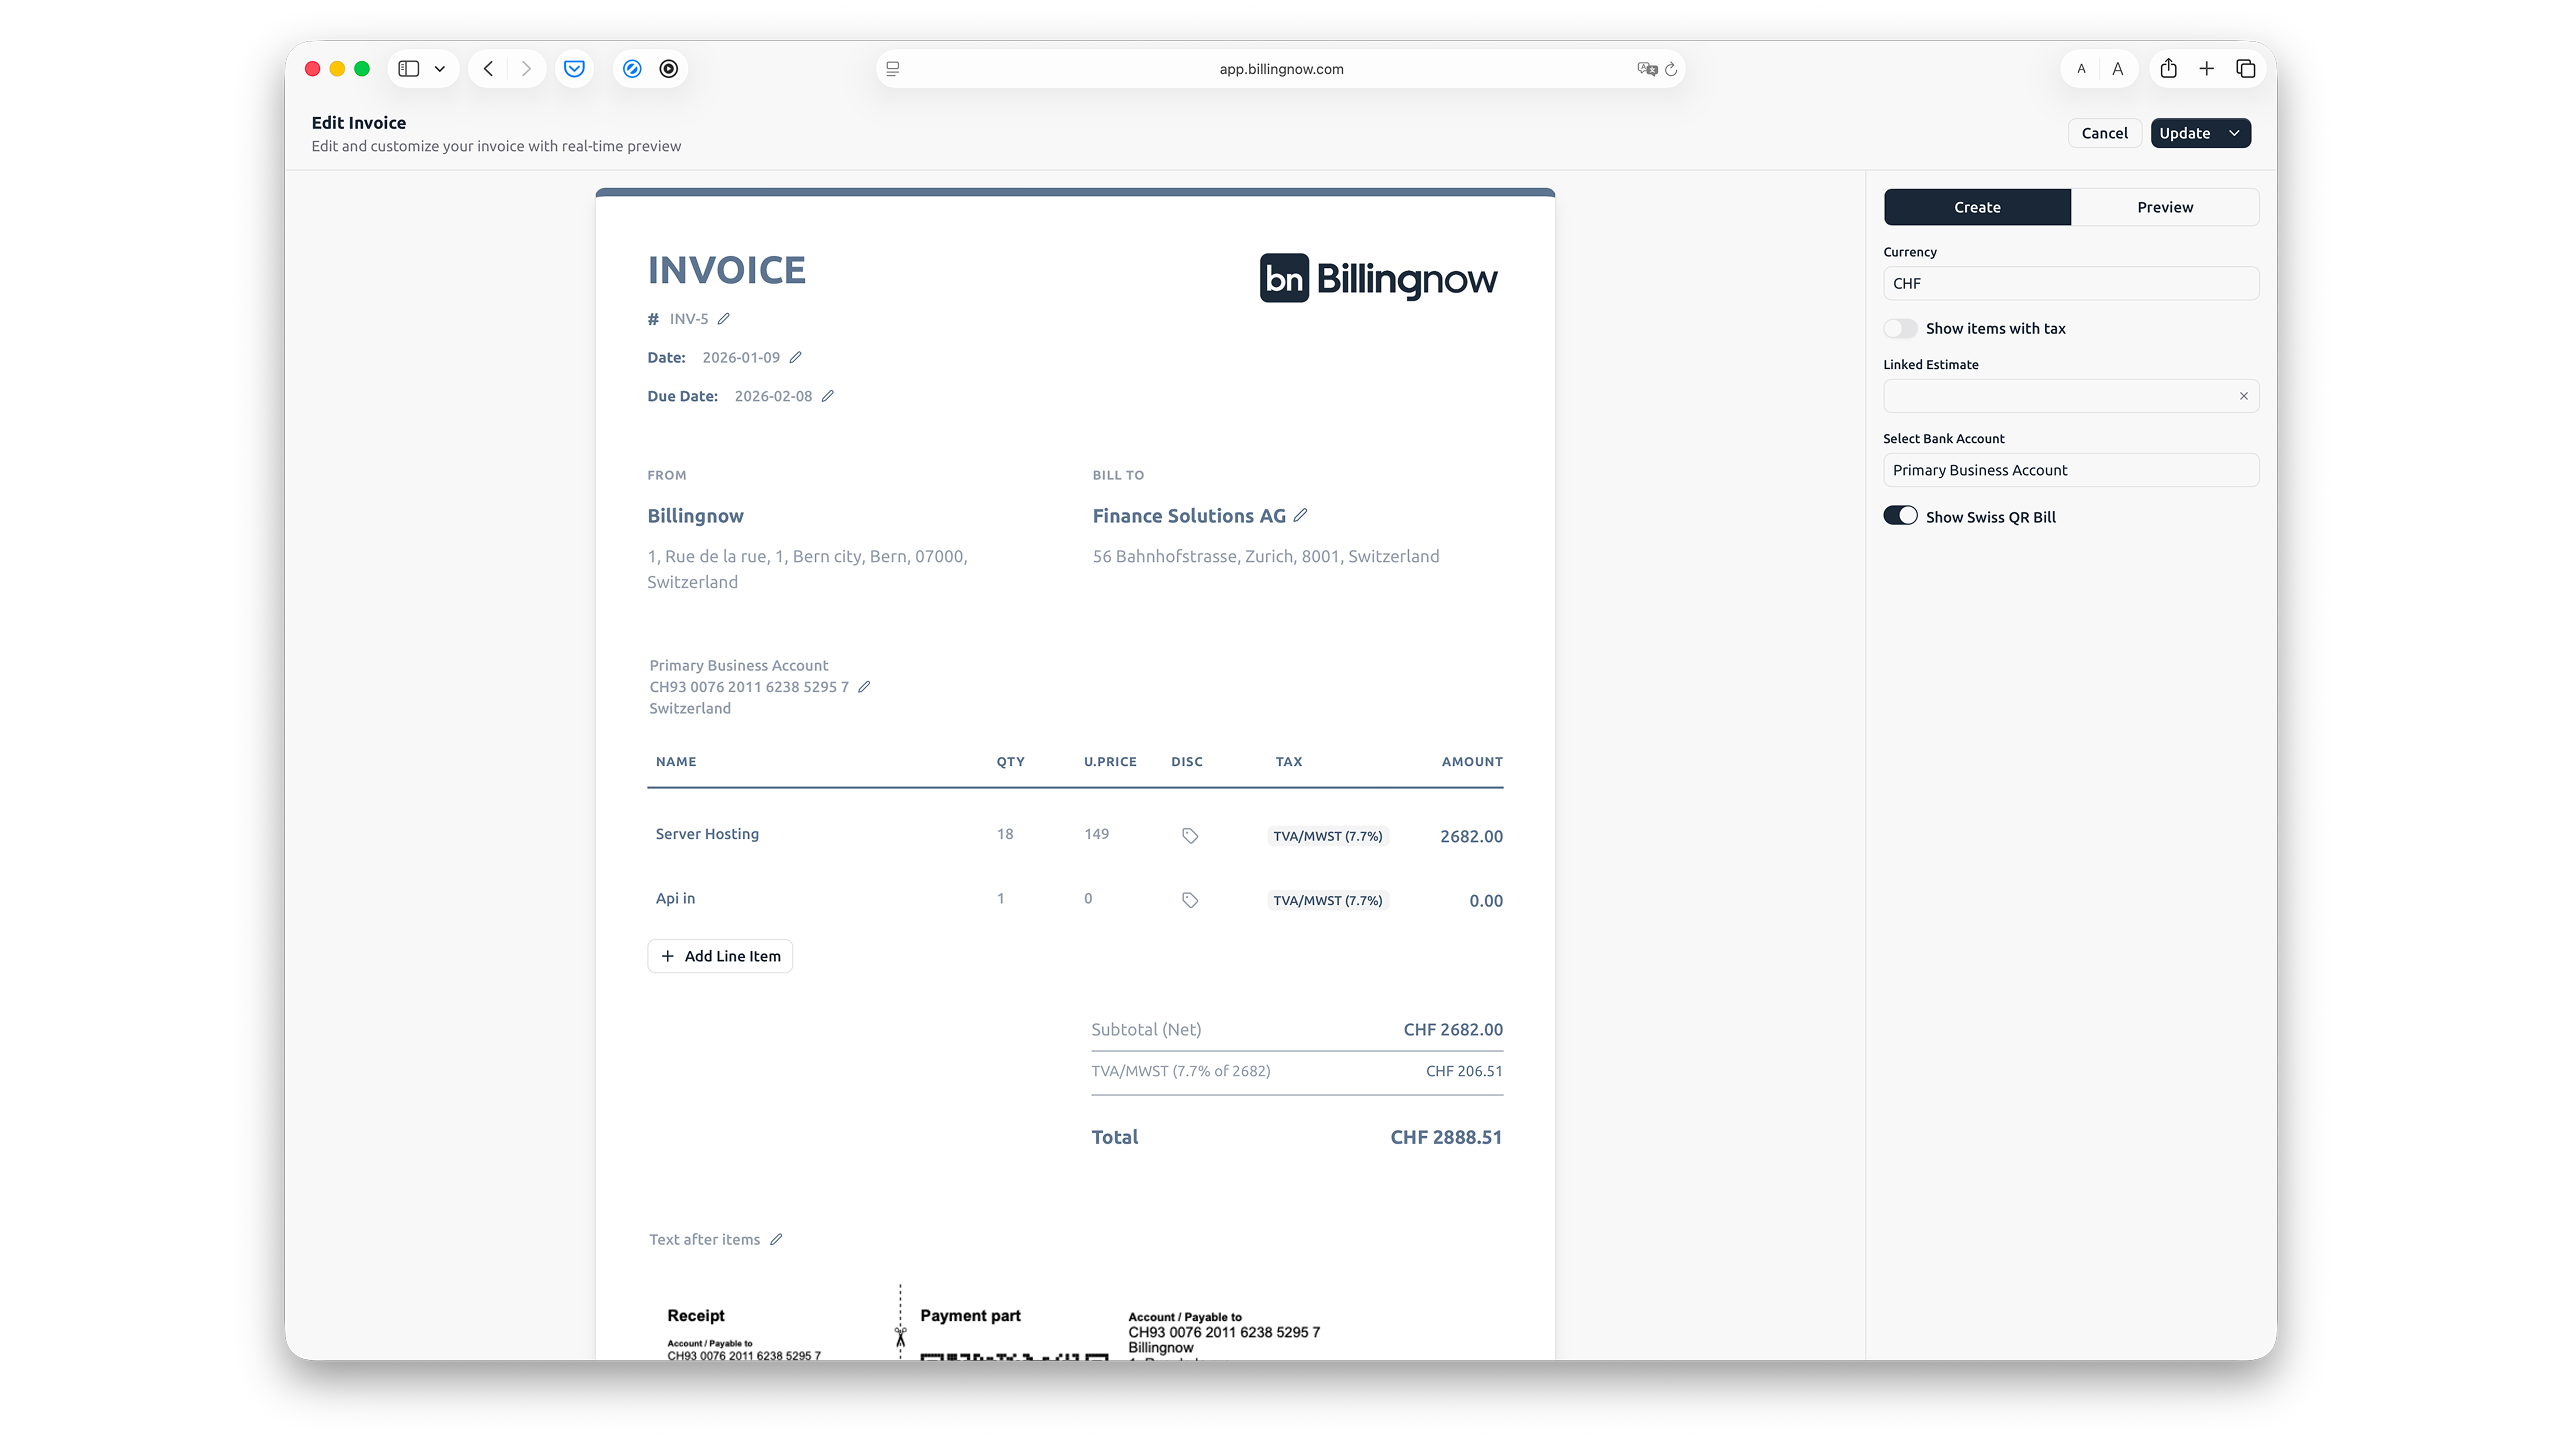
Task: Edit the invoice number INV-5
Action: (723, 318)
